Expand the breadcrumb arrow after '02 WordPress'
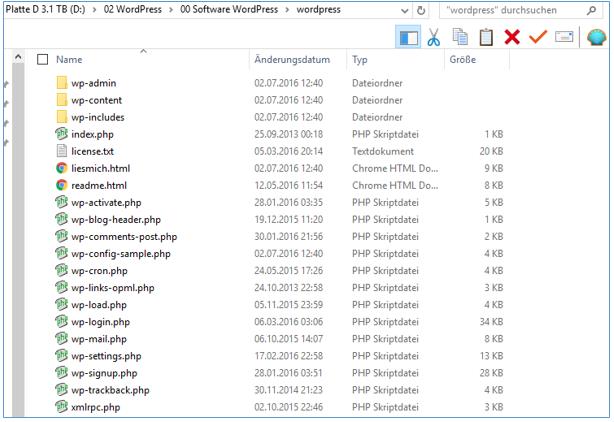 coord(171,9)
